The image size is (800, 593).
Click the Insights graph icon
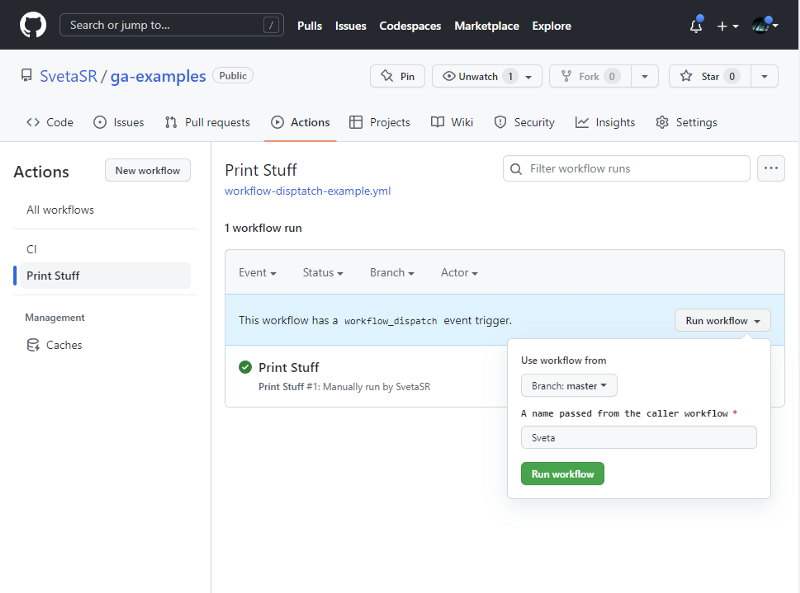click(x=582, y=122)
